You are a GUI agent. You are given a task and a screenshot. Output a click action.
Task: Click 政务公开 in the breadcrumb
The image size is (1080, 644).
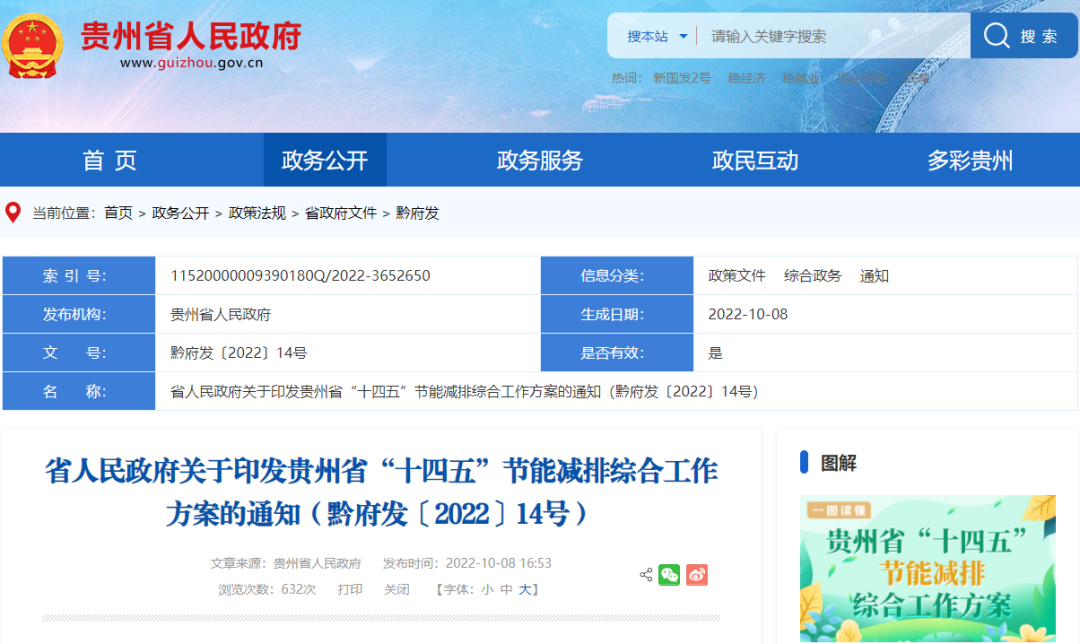pos(180,213)
